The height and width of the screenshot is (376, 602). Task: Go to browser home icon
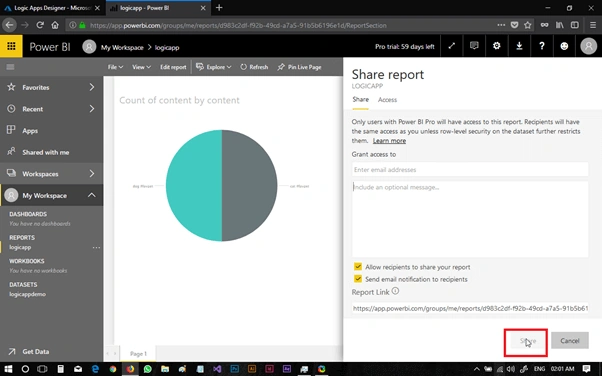coord(55,25)
